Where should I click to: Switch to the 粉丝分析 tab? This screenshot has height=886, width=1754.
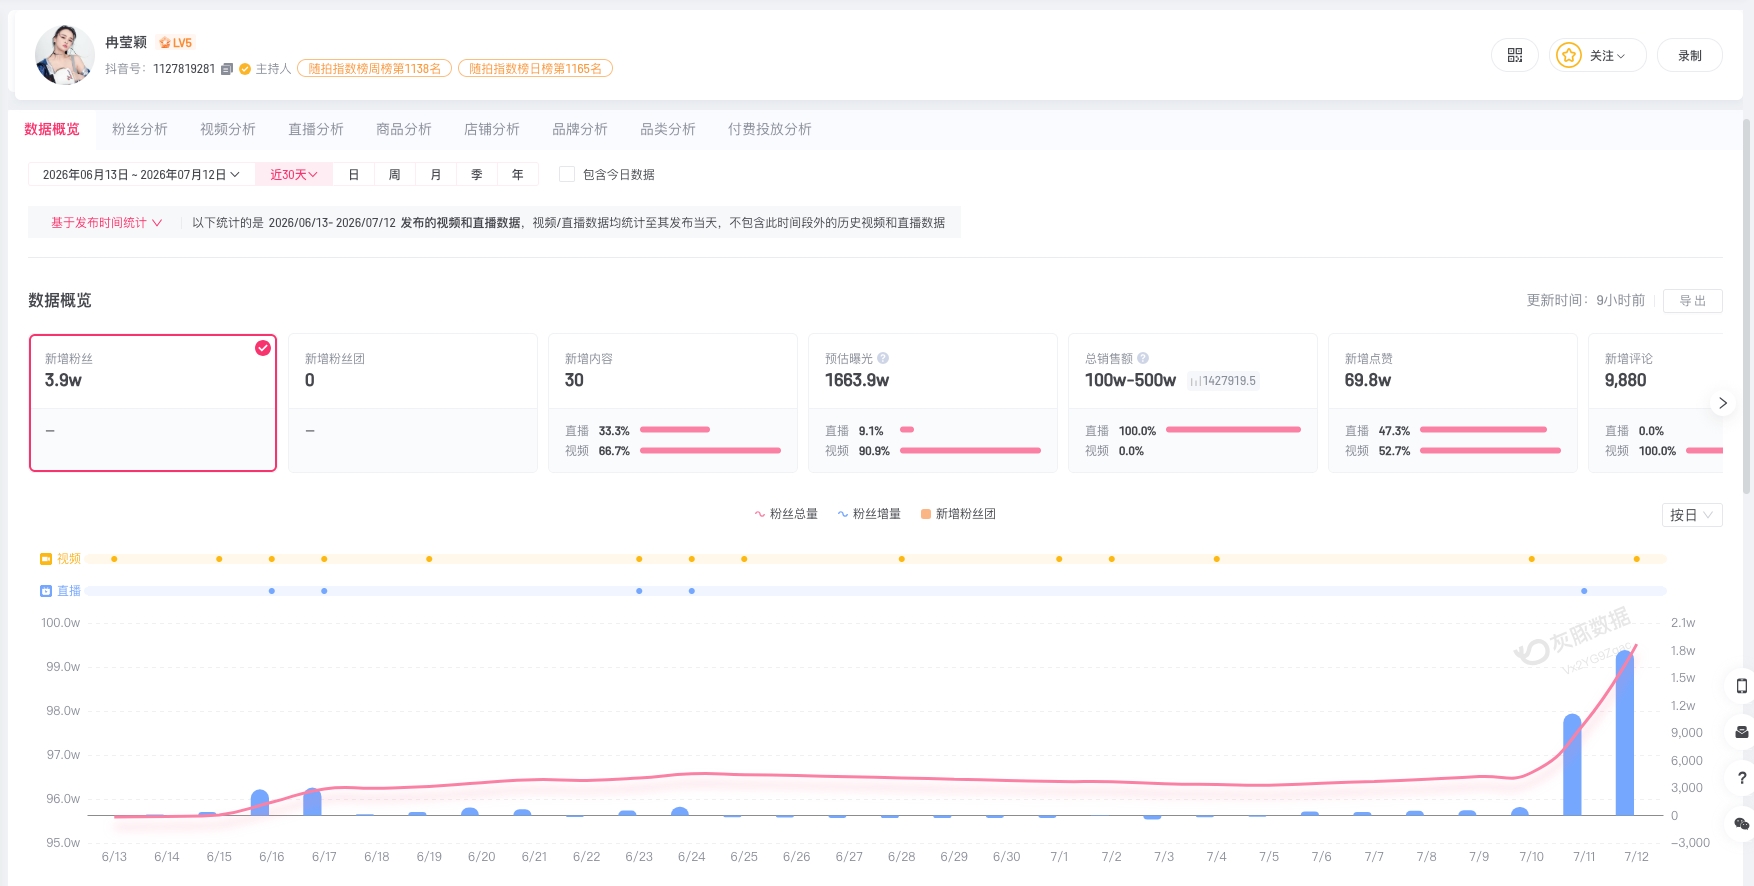click(x=140, y=129)
